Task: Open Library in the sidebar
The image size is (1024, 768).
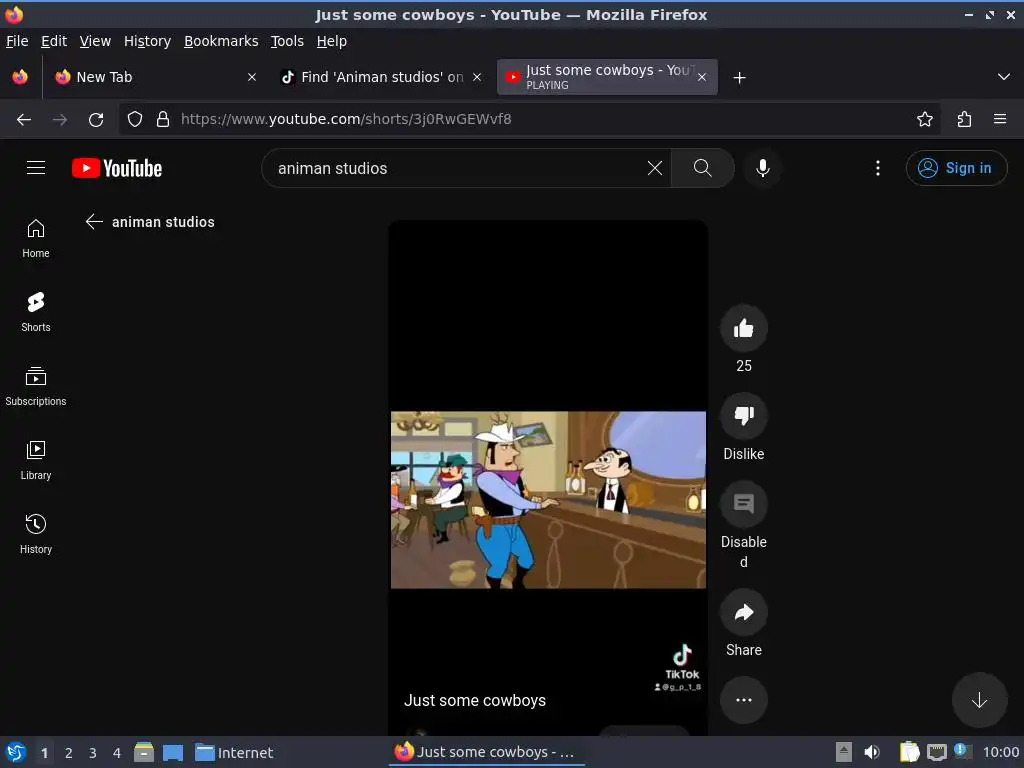Action: point(36,460)
